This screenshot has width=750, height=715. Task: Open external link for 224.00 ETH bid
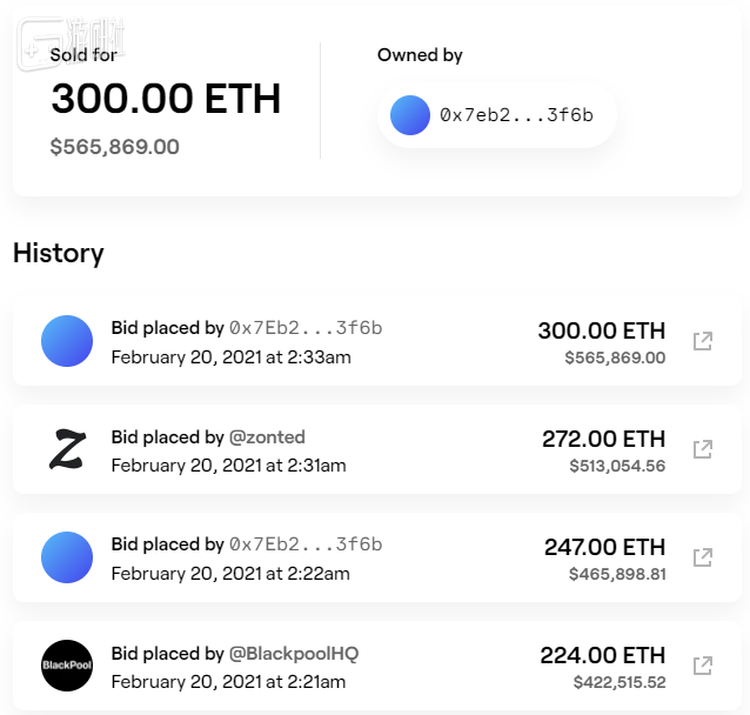point(703,665)
